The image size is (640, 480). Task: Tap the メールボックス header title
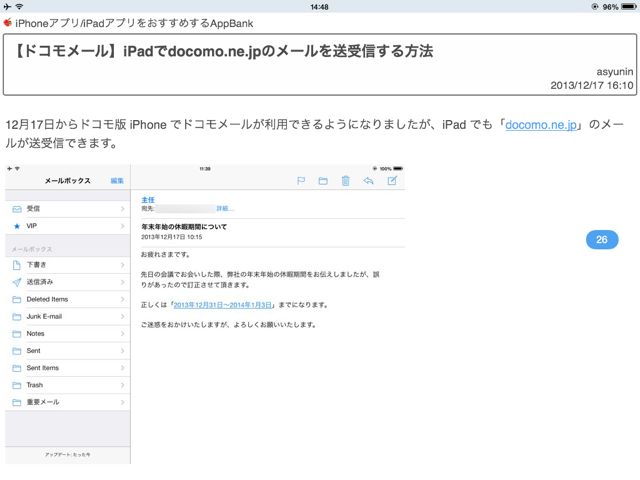tap(68, 181)
